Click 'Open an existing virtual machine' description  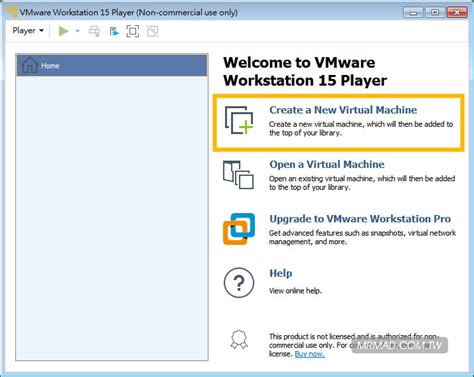pyautogui.click(x=362, y=183)
